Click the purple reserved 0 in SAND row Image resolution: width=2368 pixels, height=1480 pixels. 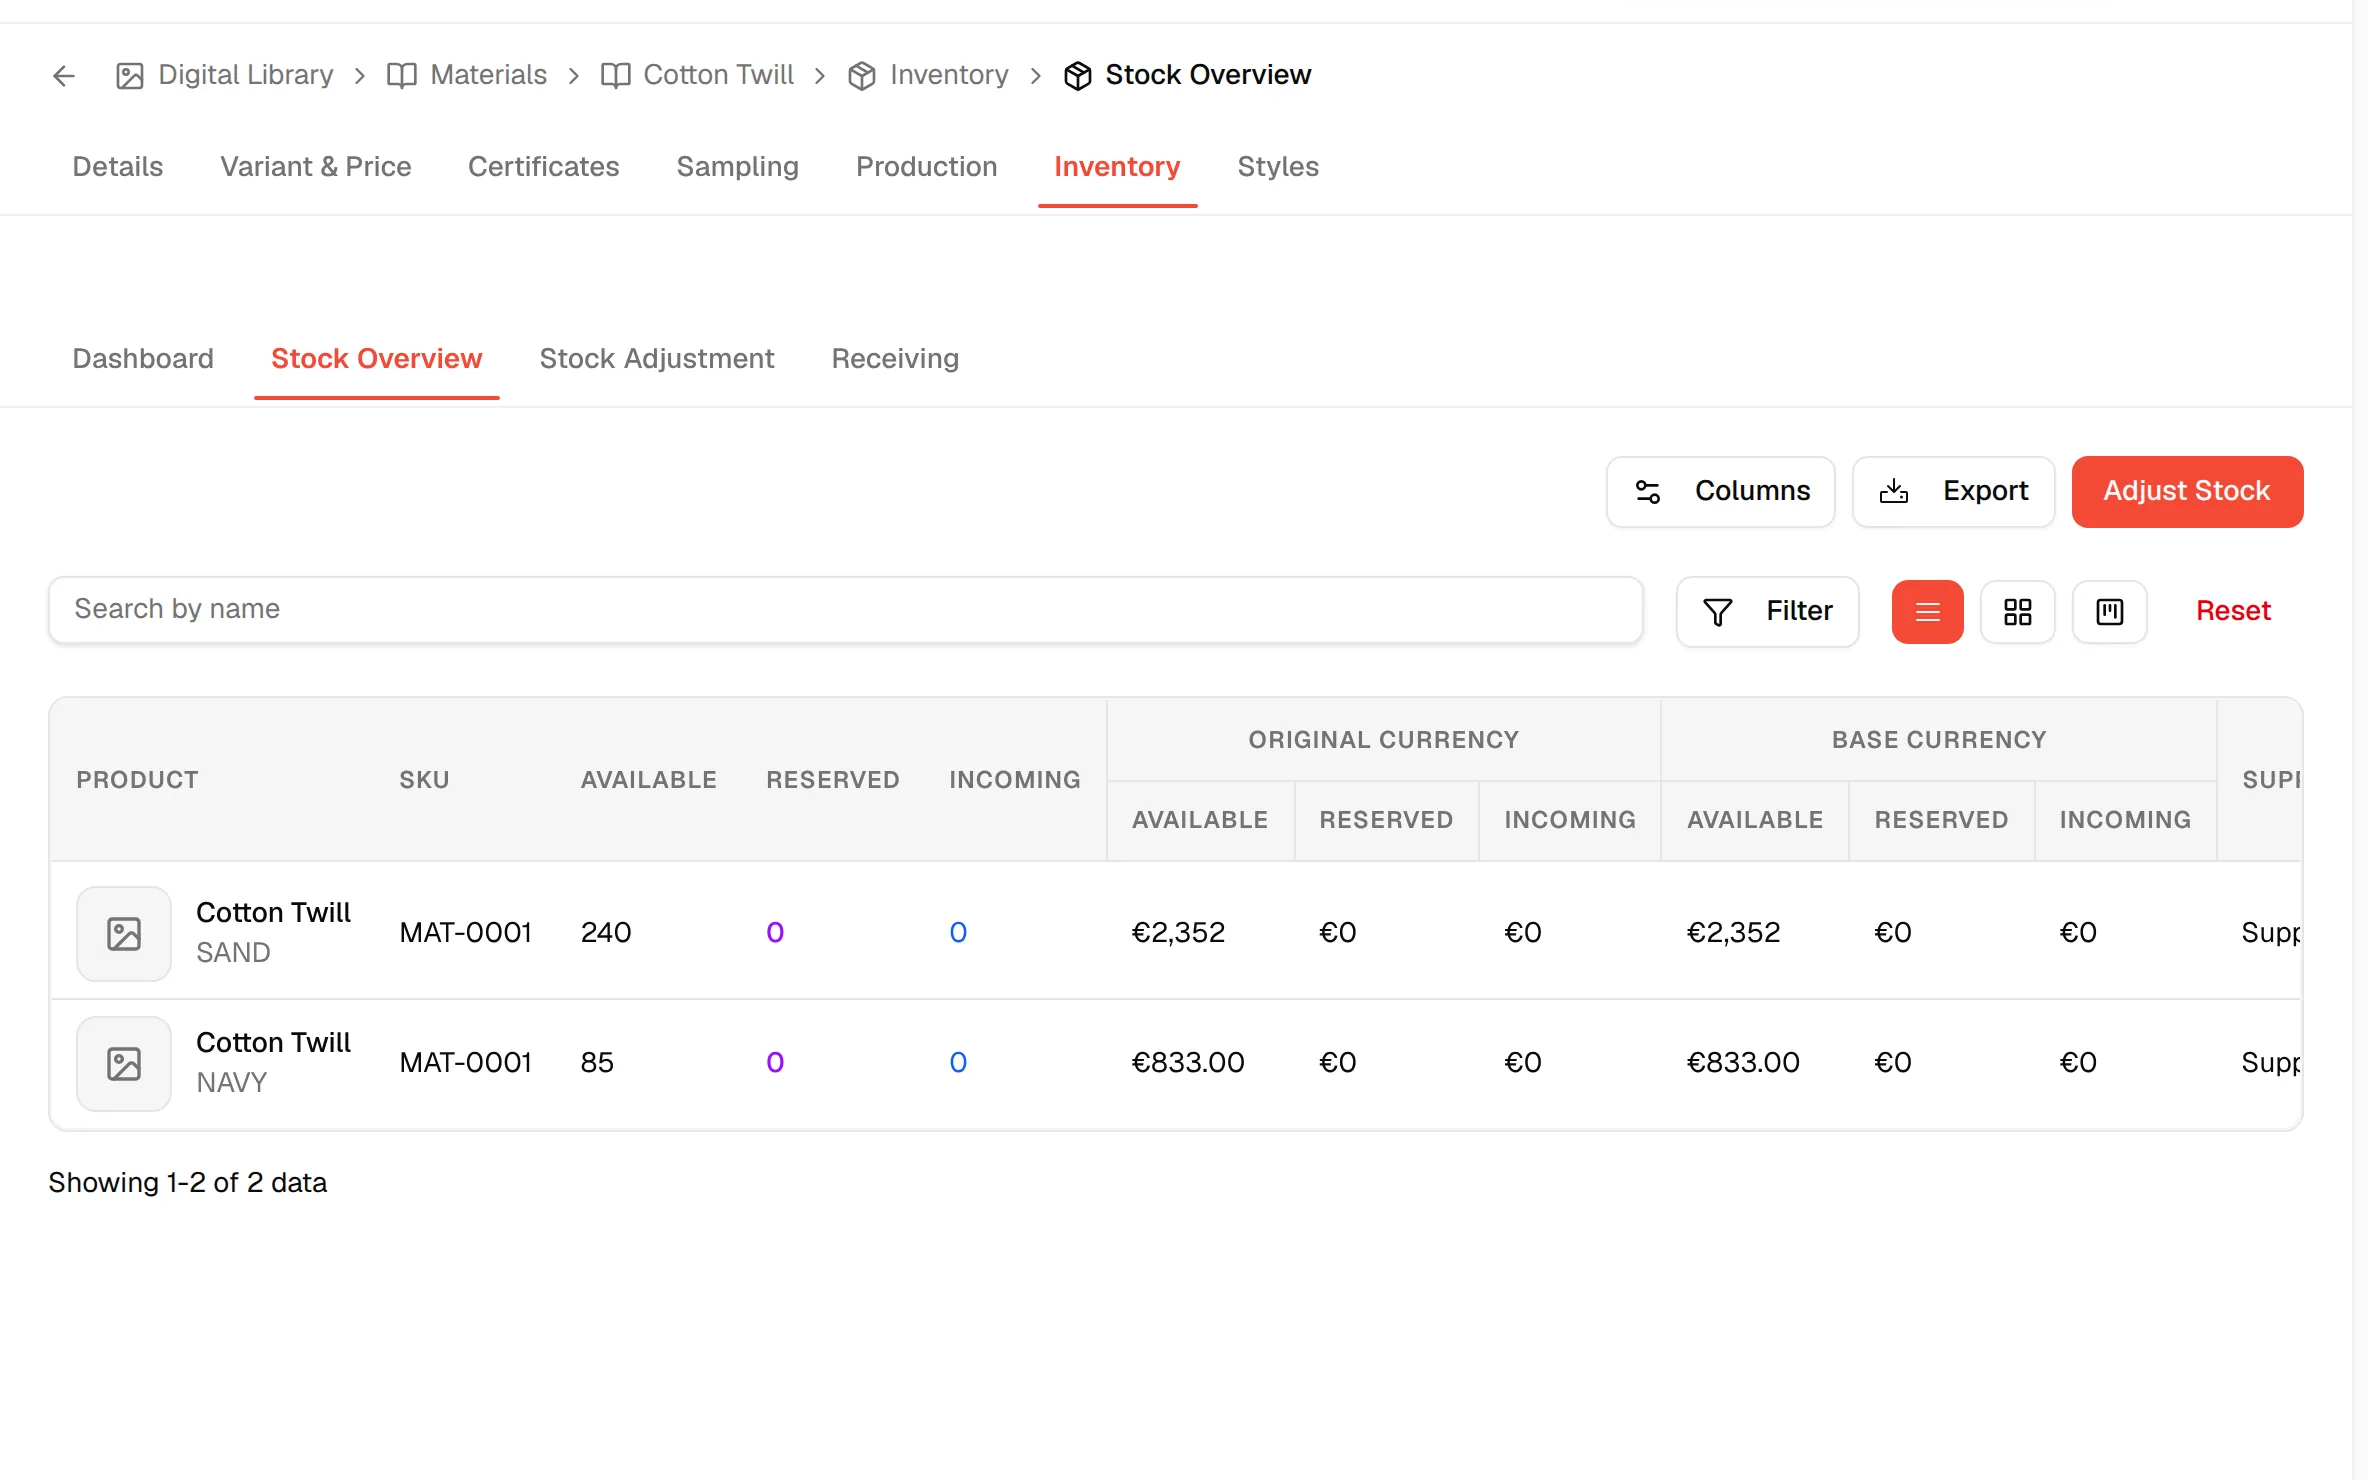click(x=775, y=932)
